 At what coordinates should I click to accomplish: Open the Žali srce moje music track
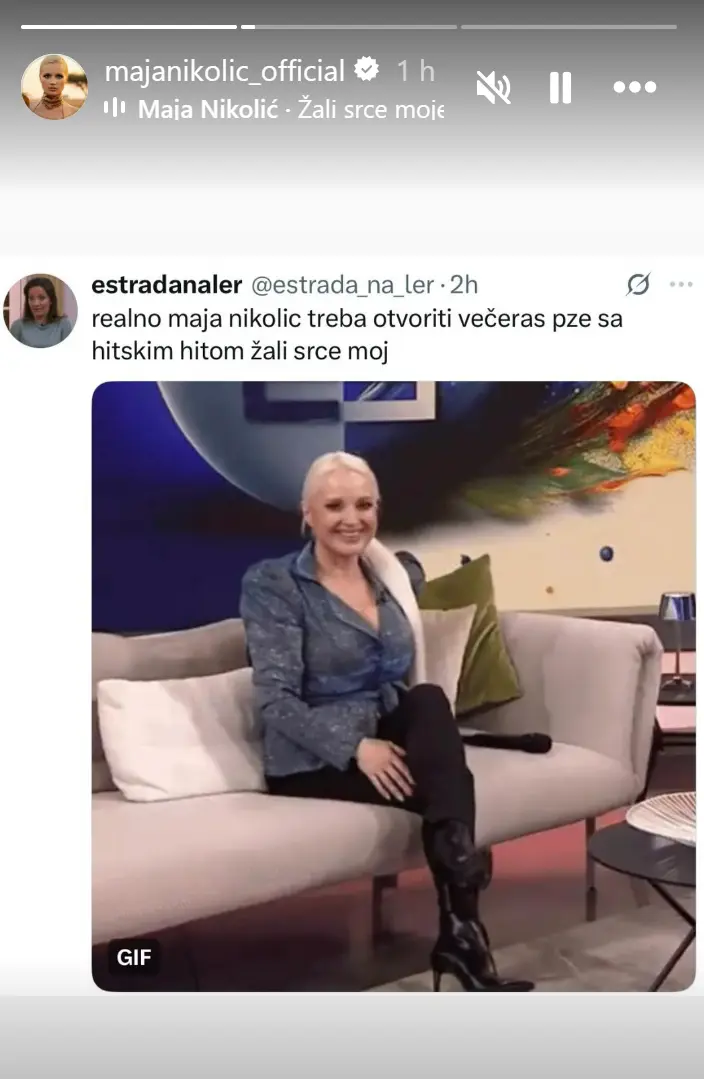(290, 109)
